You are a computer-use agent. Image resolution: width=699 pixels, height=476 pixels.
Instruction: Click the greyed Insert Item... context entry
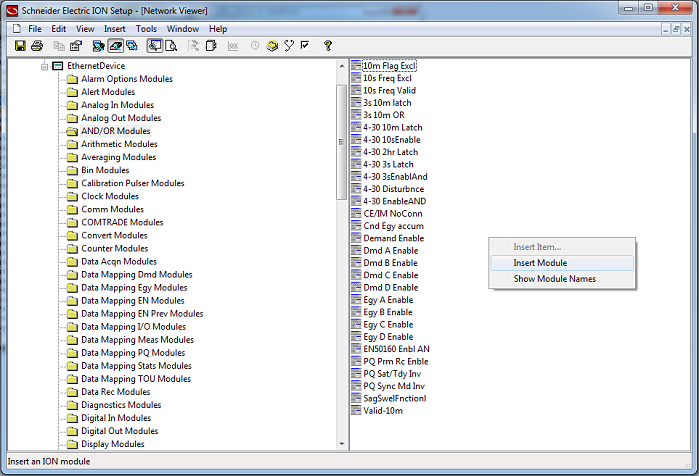pyautogui.click(x=562, y=247)
